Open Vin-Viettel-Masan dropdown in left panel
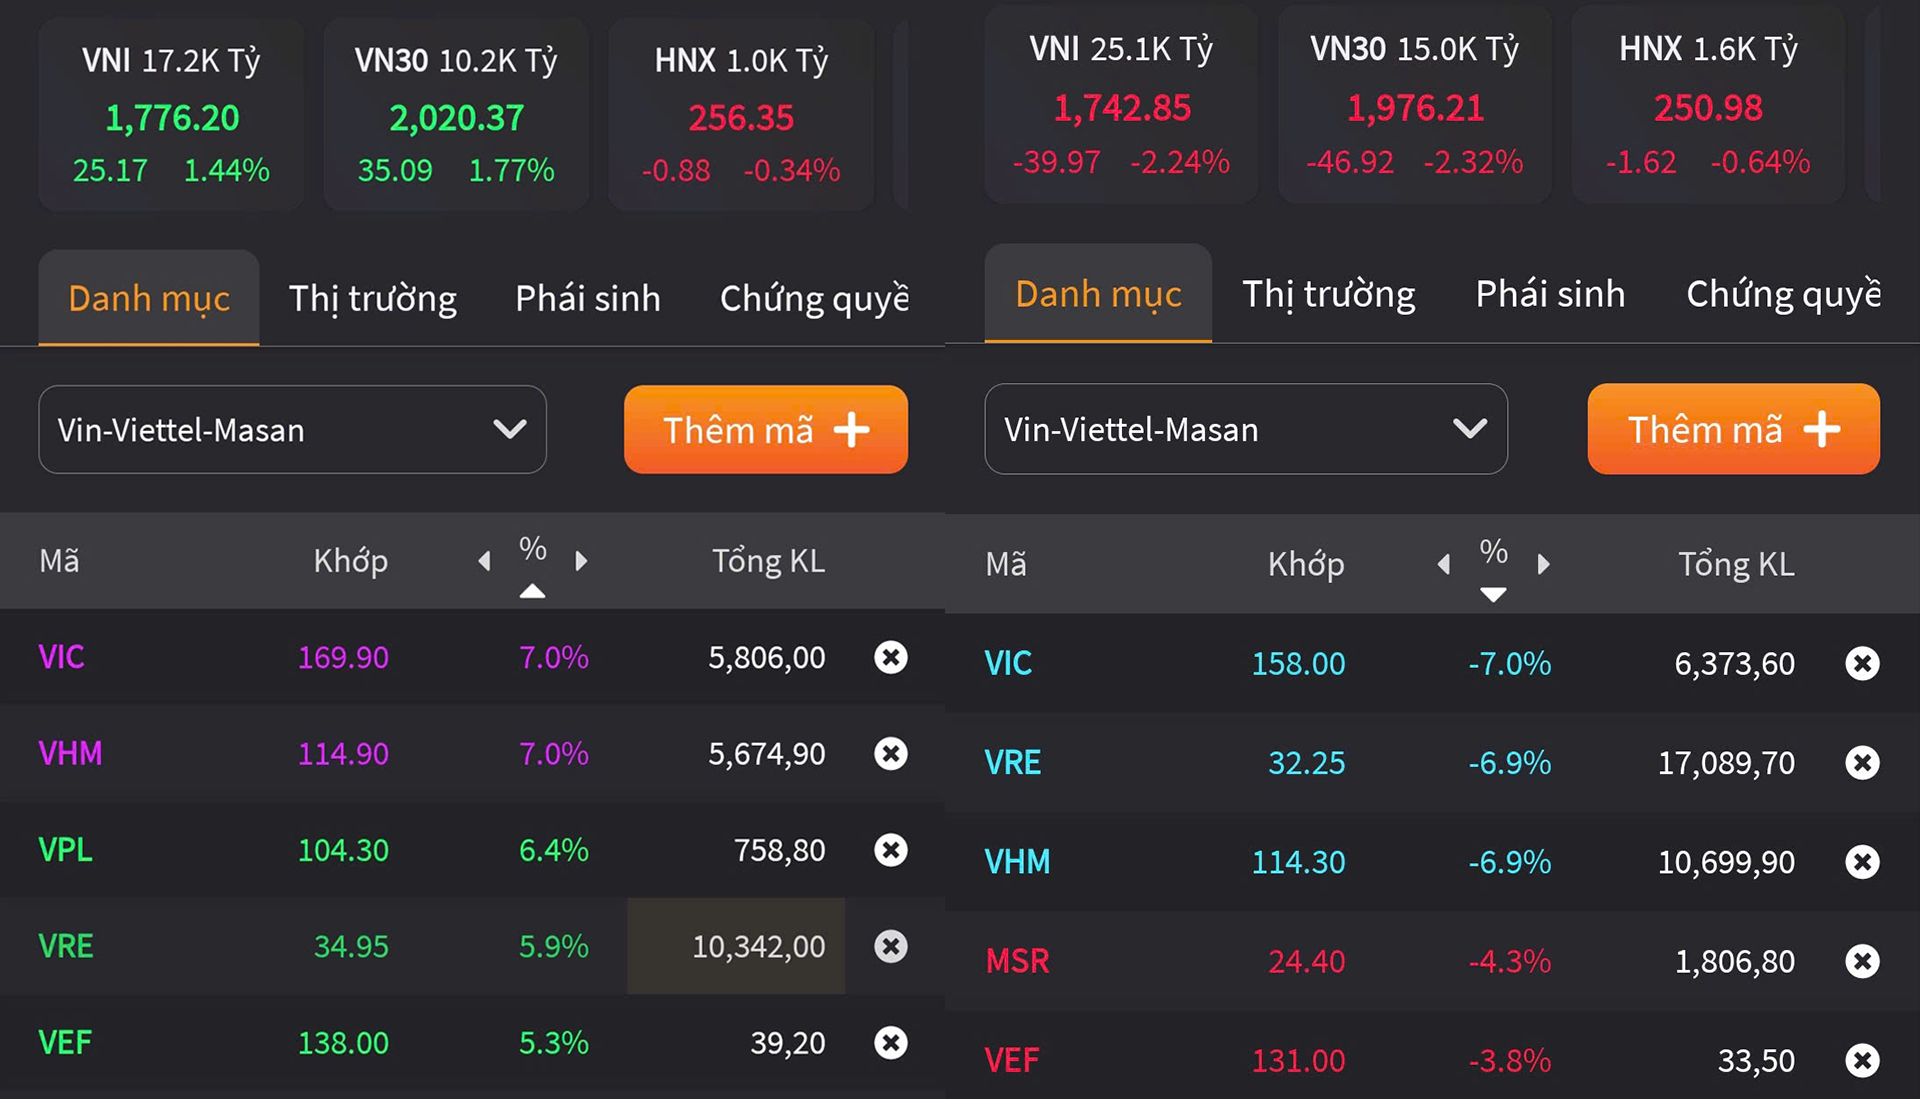1920x1099 pixels. tap(292, 430)
